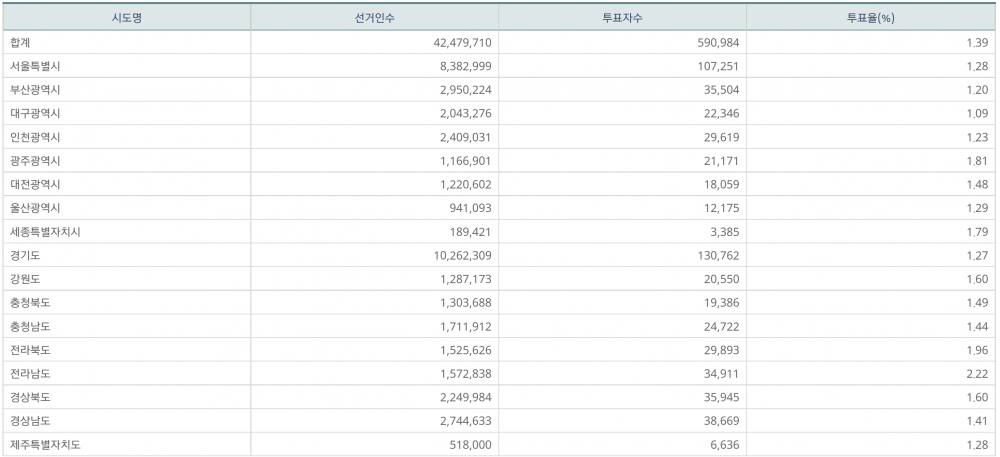Click the 제주특별자치도 cell
The width and height of the screenshot is (1000, 457).
45,445
